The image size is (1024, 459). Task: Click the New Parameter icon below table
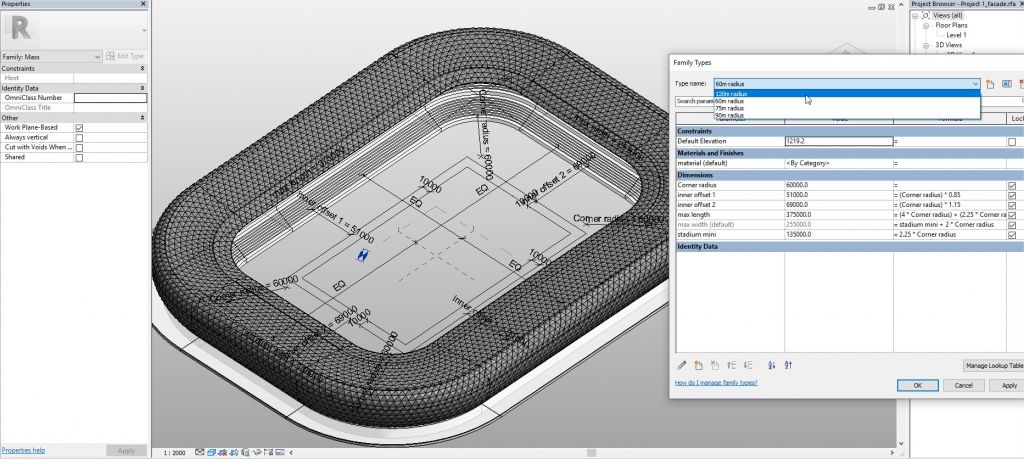(x=698, y=366)
